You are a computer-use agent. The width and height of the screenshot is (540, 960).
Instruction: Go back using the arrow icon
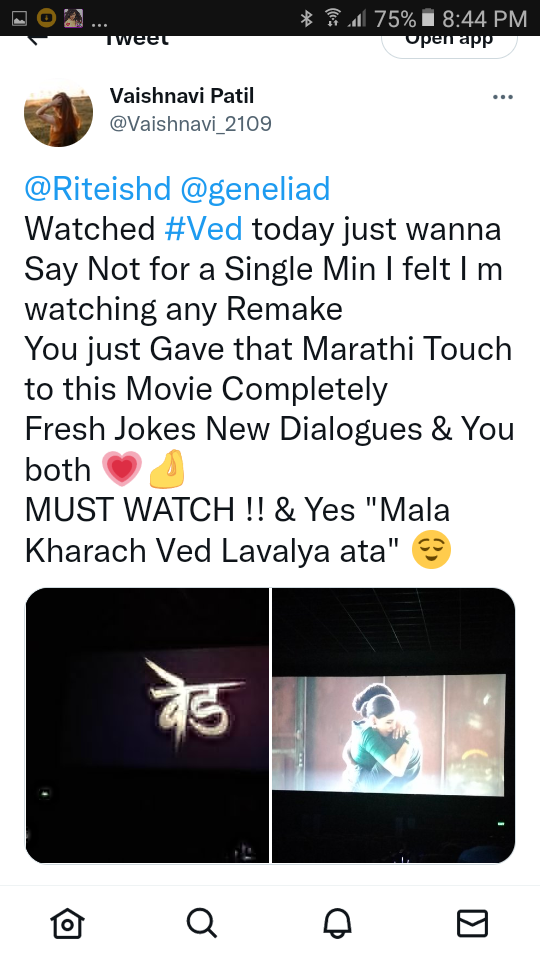(x=38, y=40)
